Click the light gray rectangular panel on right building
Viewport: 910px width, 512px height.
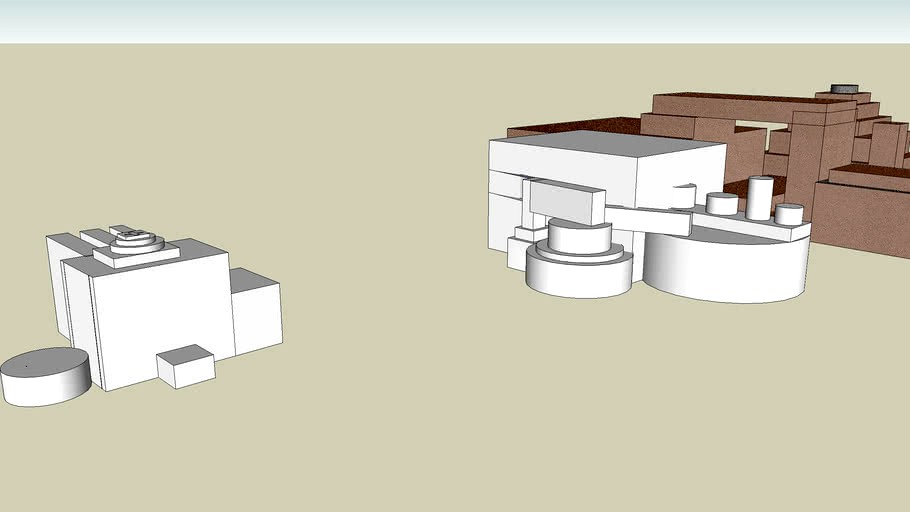567,201
